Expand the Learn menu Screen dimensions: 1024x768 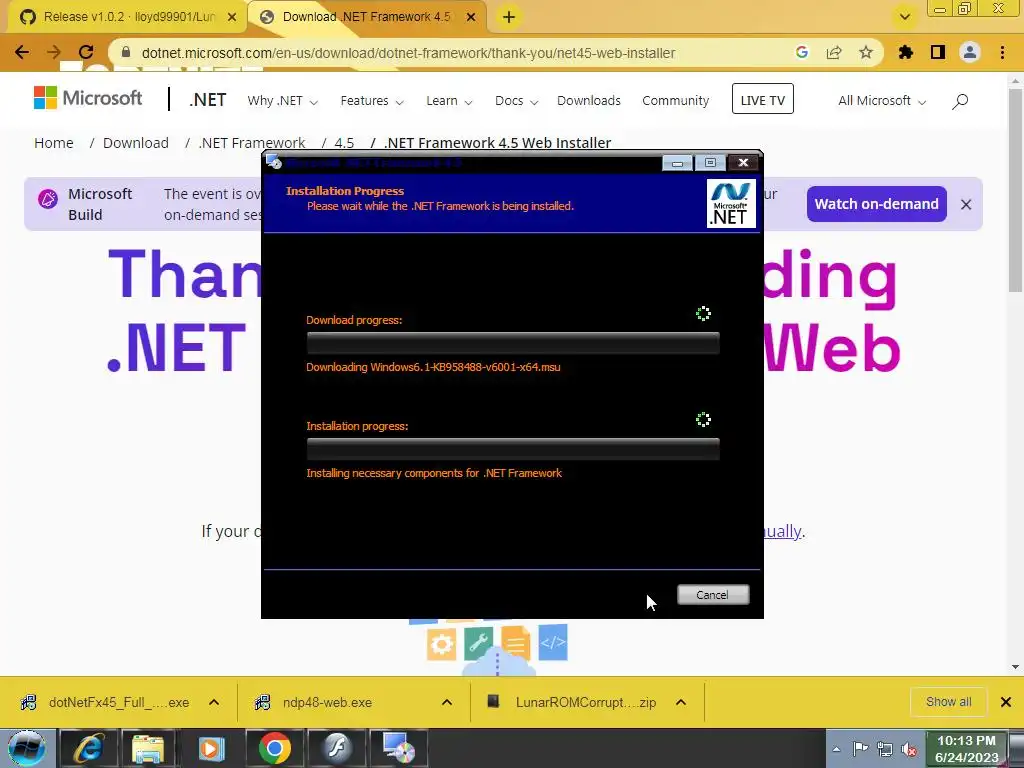[449, 101]
